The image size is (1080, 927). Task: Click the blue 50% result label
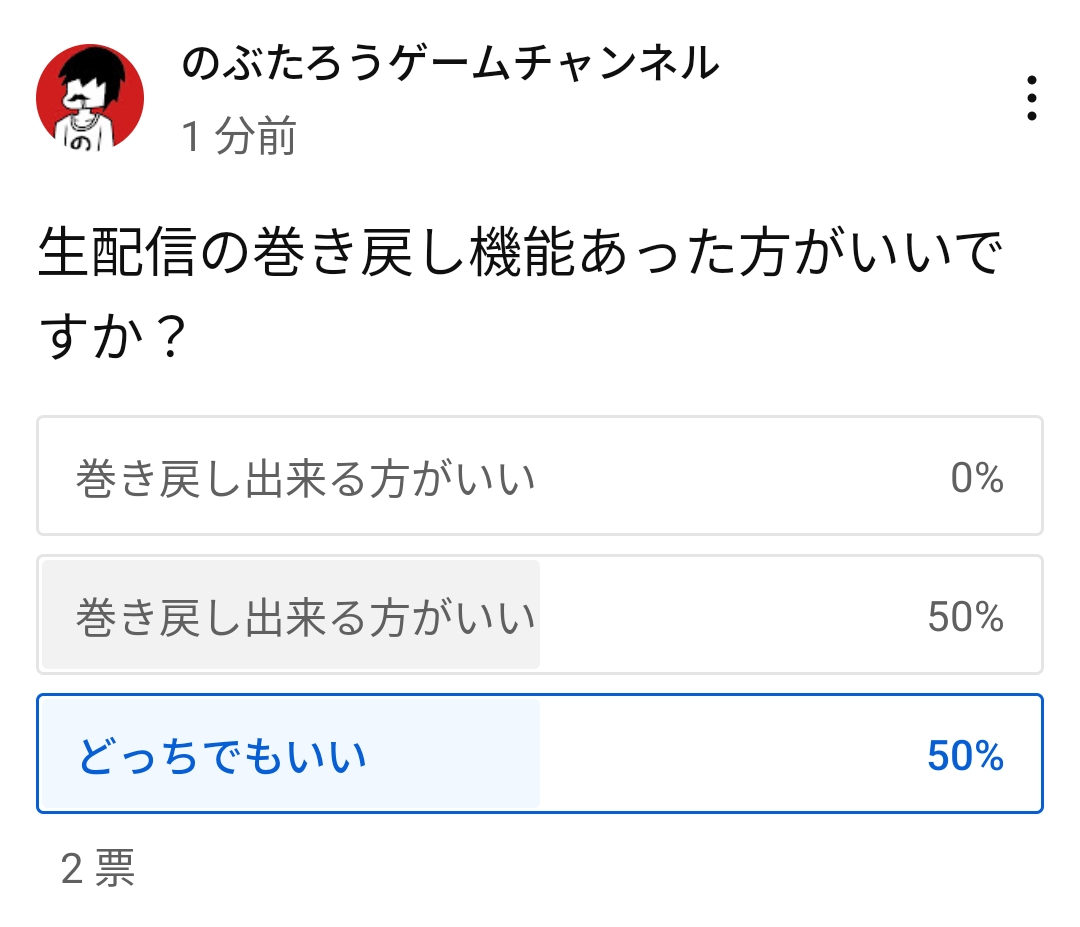tap(965, 757)
